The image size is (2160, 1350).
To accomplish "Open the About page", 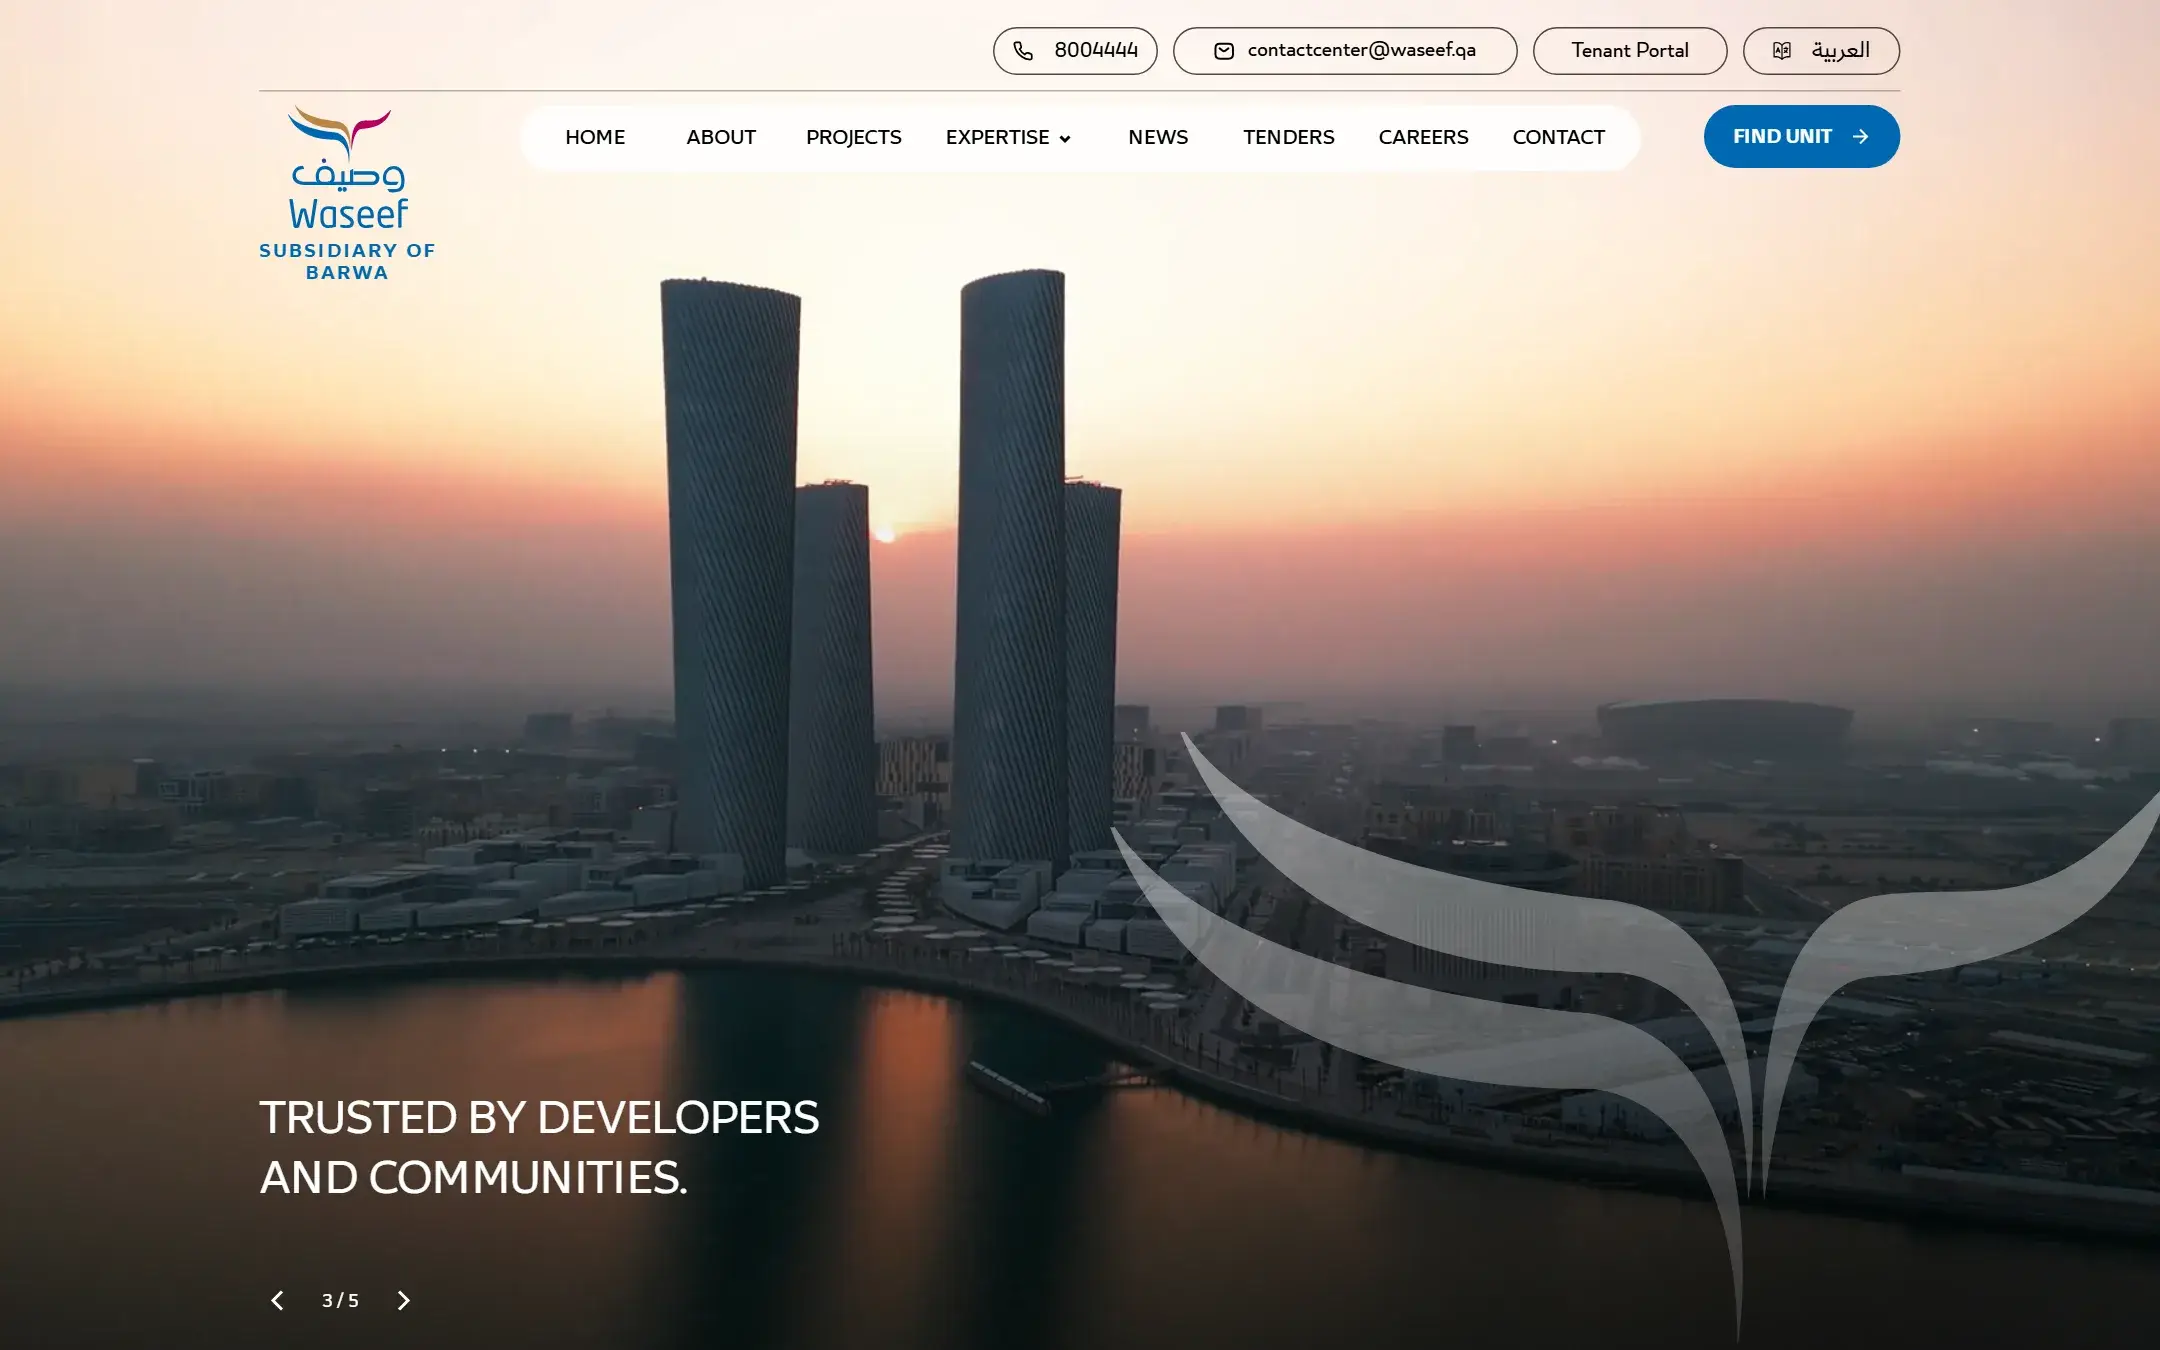I will [721, 137].
